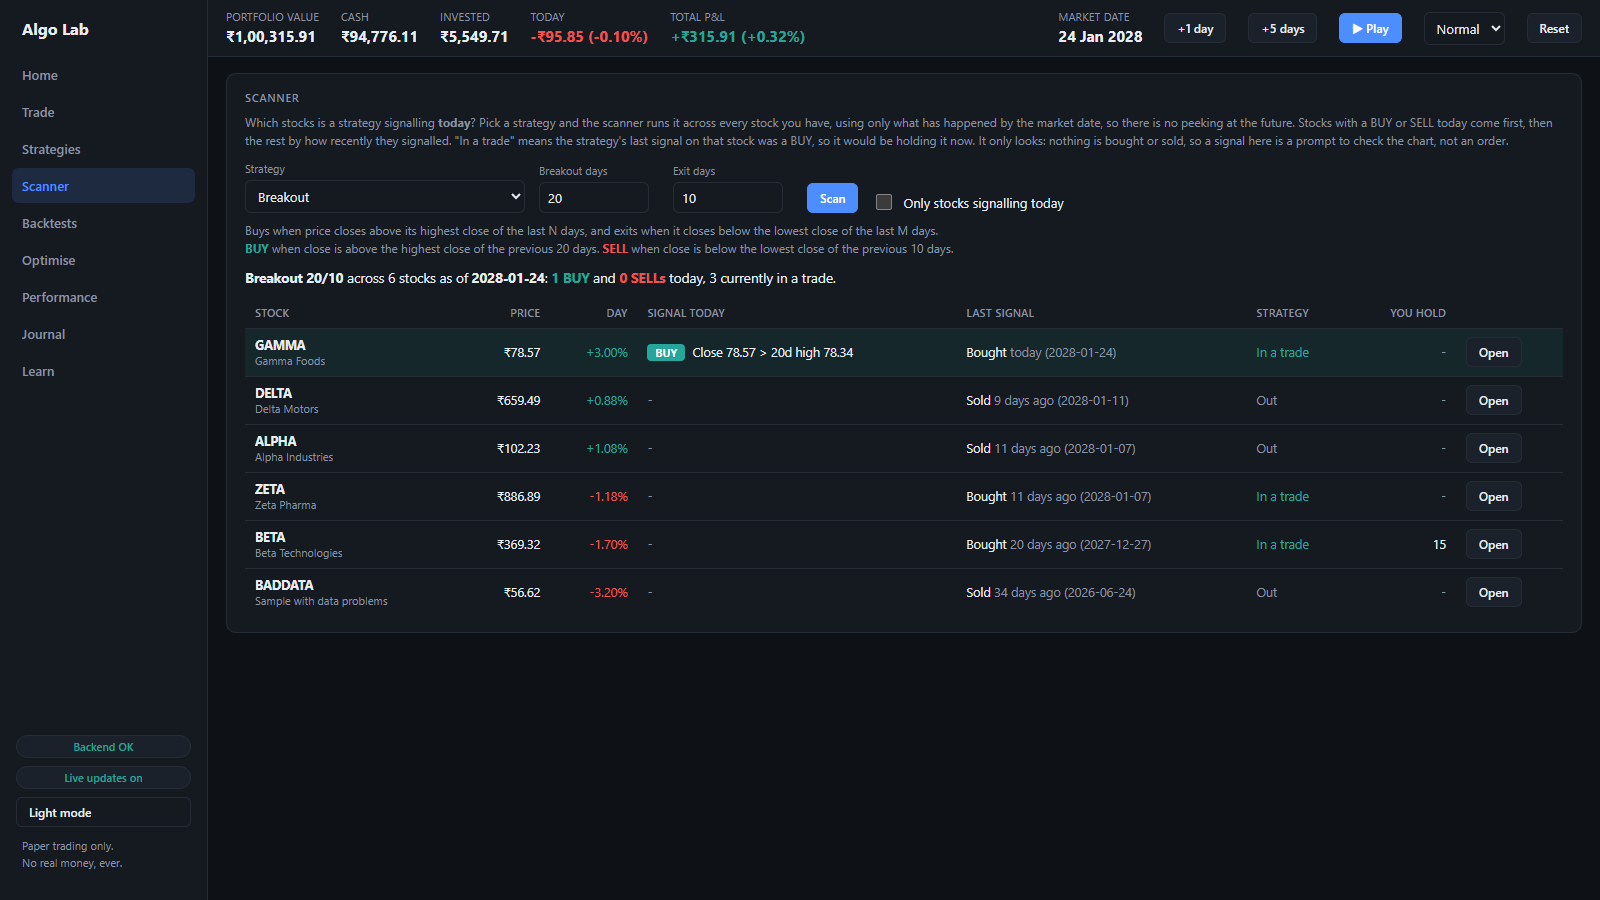Focus the Breakout days input field
Screen dimensions: 1600x900
pos(594,198)
